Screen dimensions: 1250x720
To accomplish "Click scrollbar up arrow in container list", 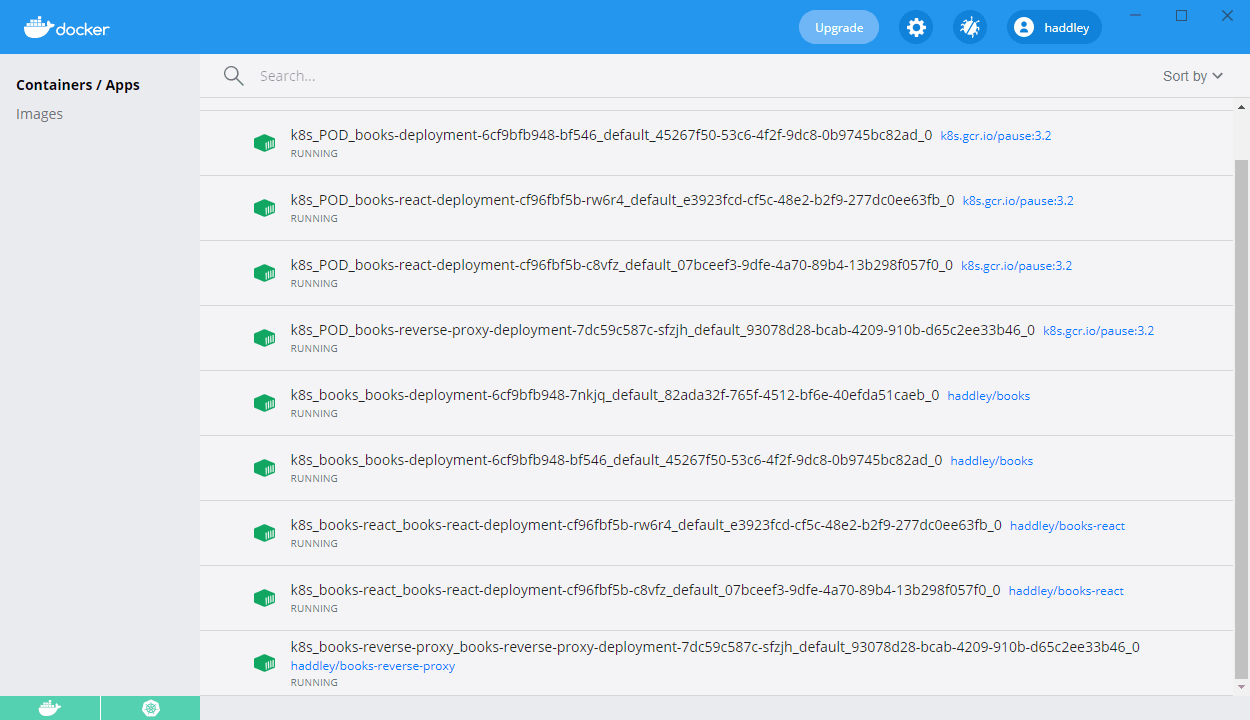I will click(1241, 107).
